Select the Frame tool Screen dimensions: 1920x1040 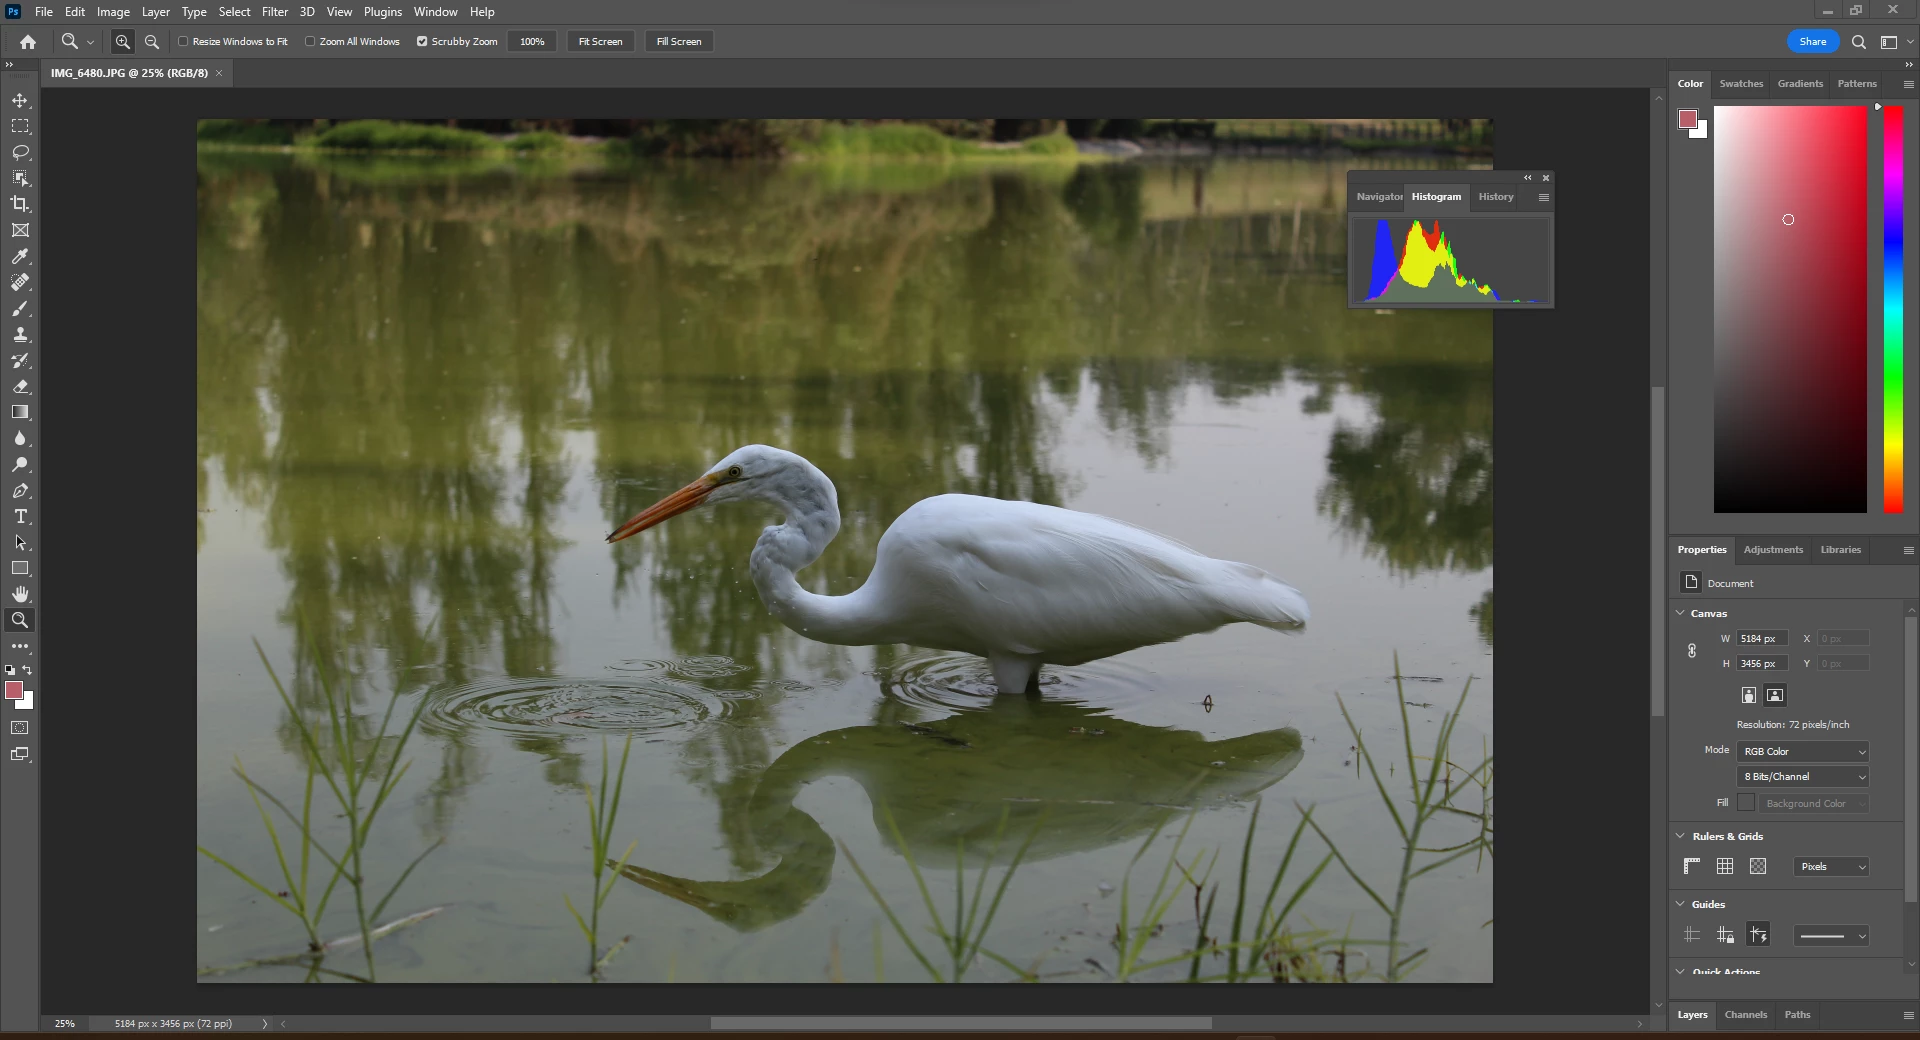20,231
